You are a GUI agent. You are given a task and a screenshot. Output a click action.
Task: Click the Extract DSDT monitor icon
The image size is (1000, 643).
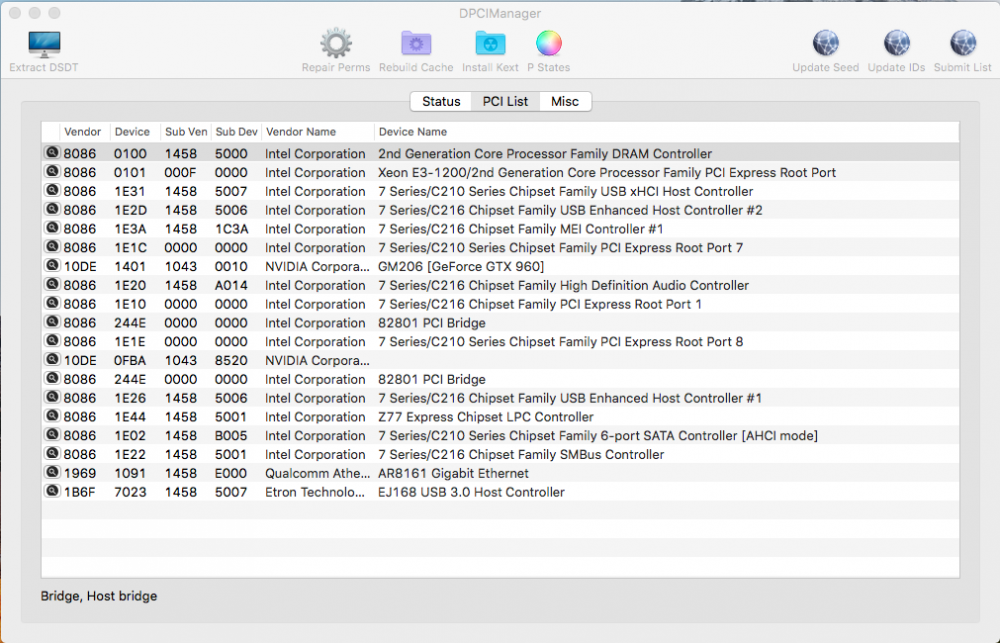tap(44, 44)
